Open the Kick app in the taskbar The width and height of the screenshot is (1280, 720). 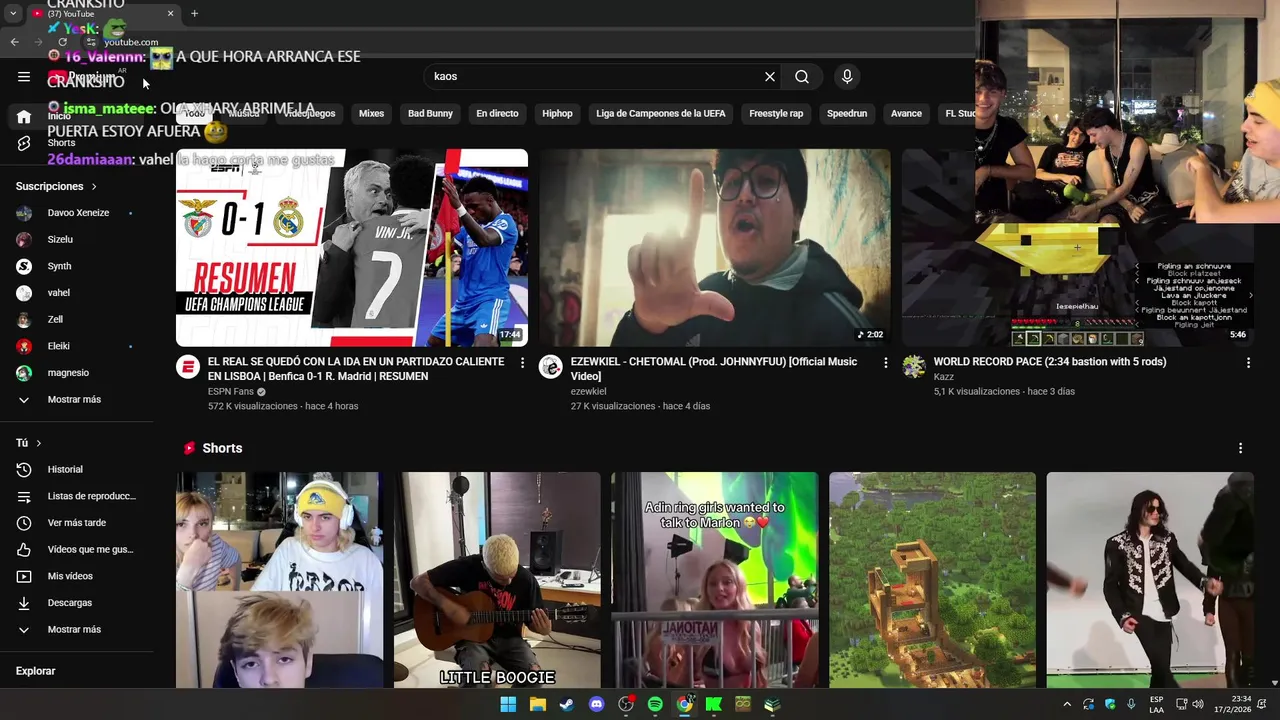[x=714, y=704]
